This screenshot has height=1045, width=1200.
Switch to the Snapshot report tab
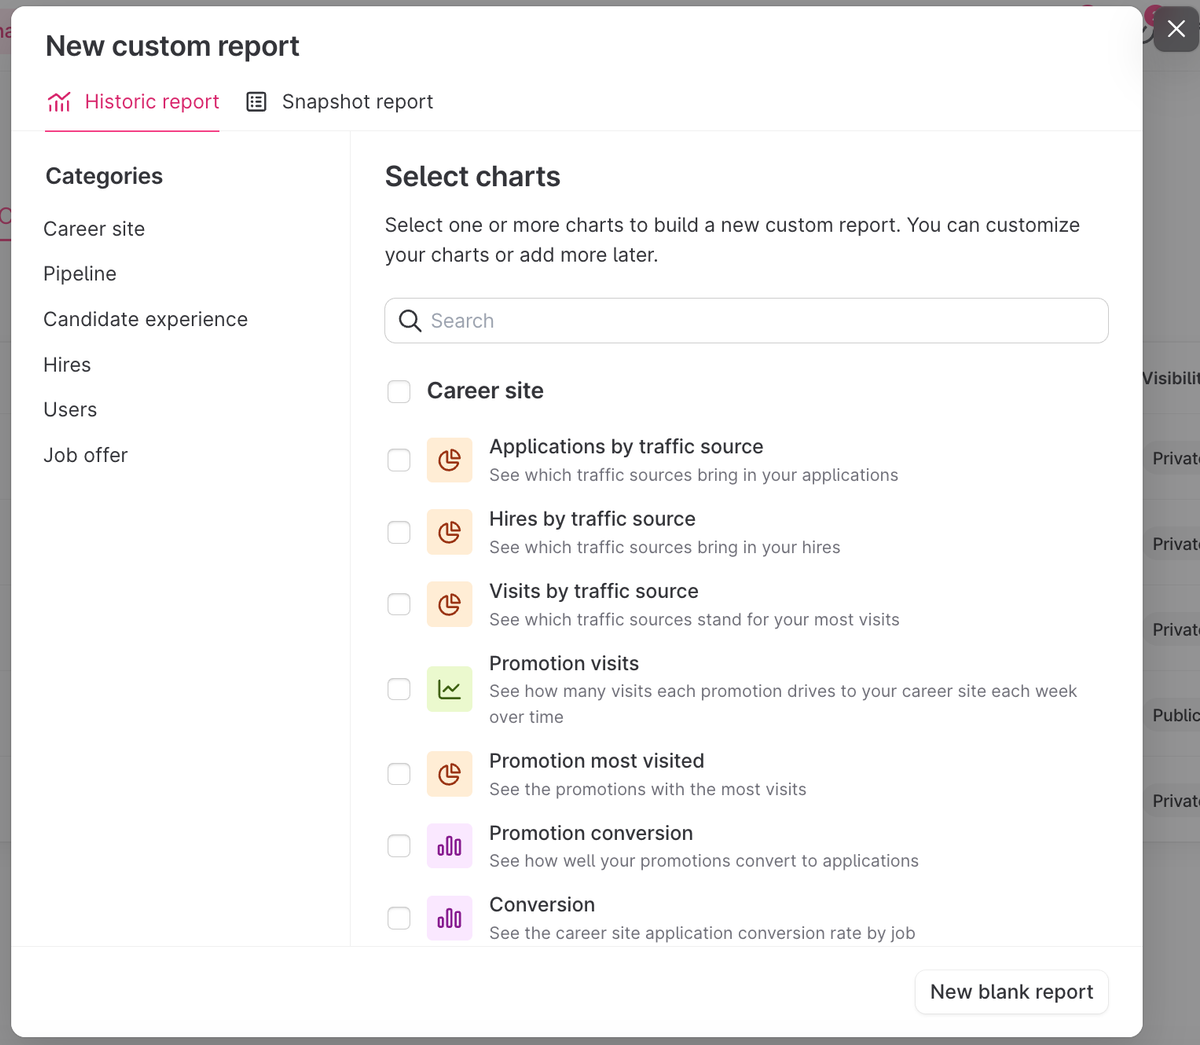click(340, 102)
